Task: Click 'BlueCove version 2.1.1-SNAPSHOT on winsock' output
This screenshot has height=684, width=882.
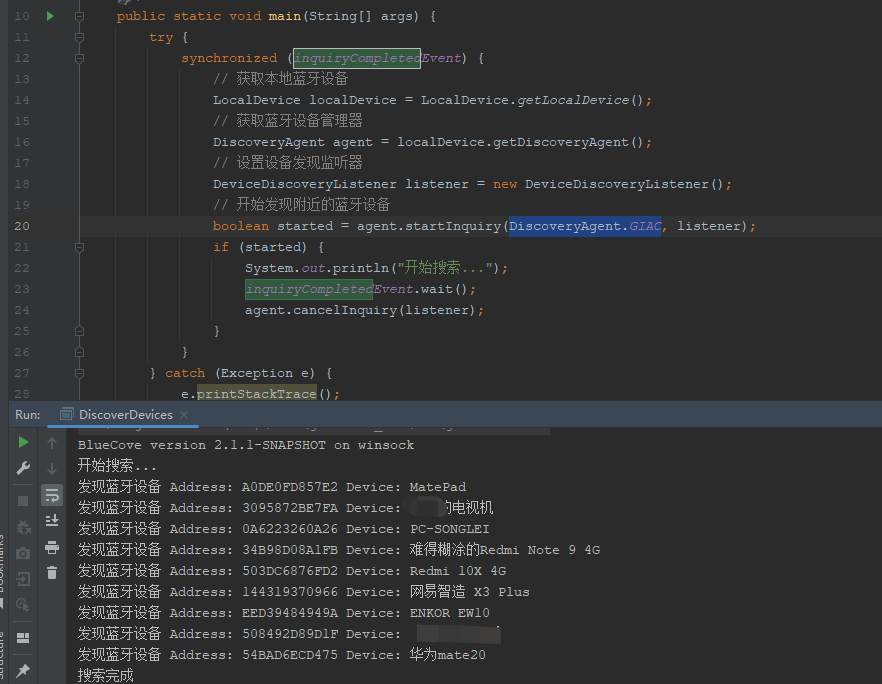Action: (x=246, y=445)
